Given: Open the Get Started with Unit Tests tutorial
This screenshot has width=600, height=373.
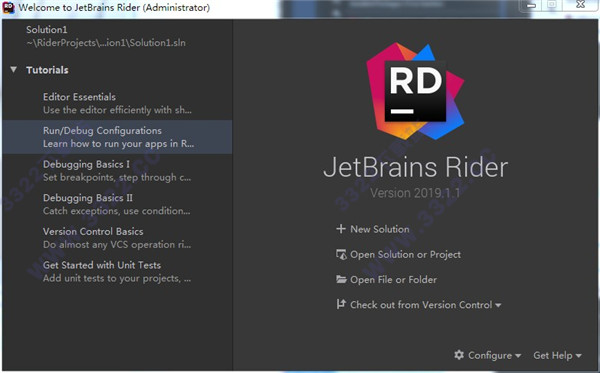Looking at the screenshot, I should 117,272.
